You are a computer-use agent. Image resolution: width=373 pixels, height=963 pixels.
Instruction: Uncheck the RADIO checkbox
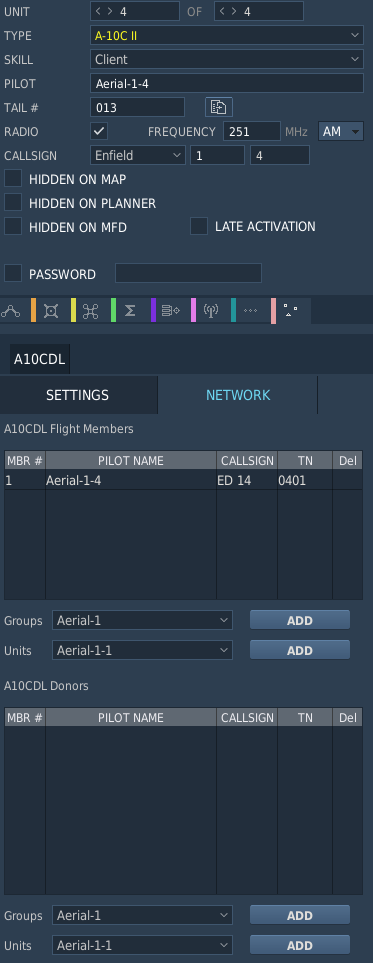(x=100, y=131)
